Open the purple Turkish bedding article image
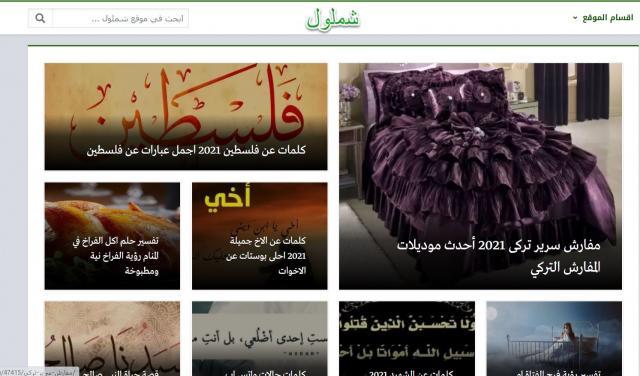 (x=480, y=176)
